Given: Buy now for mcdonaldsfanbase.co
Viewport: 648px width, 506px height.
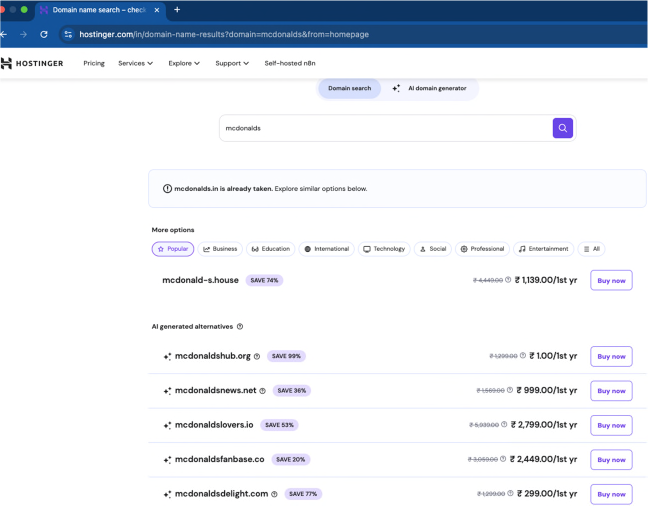Looking at the screenshot, I should coord(611,460).
